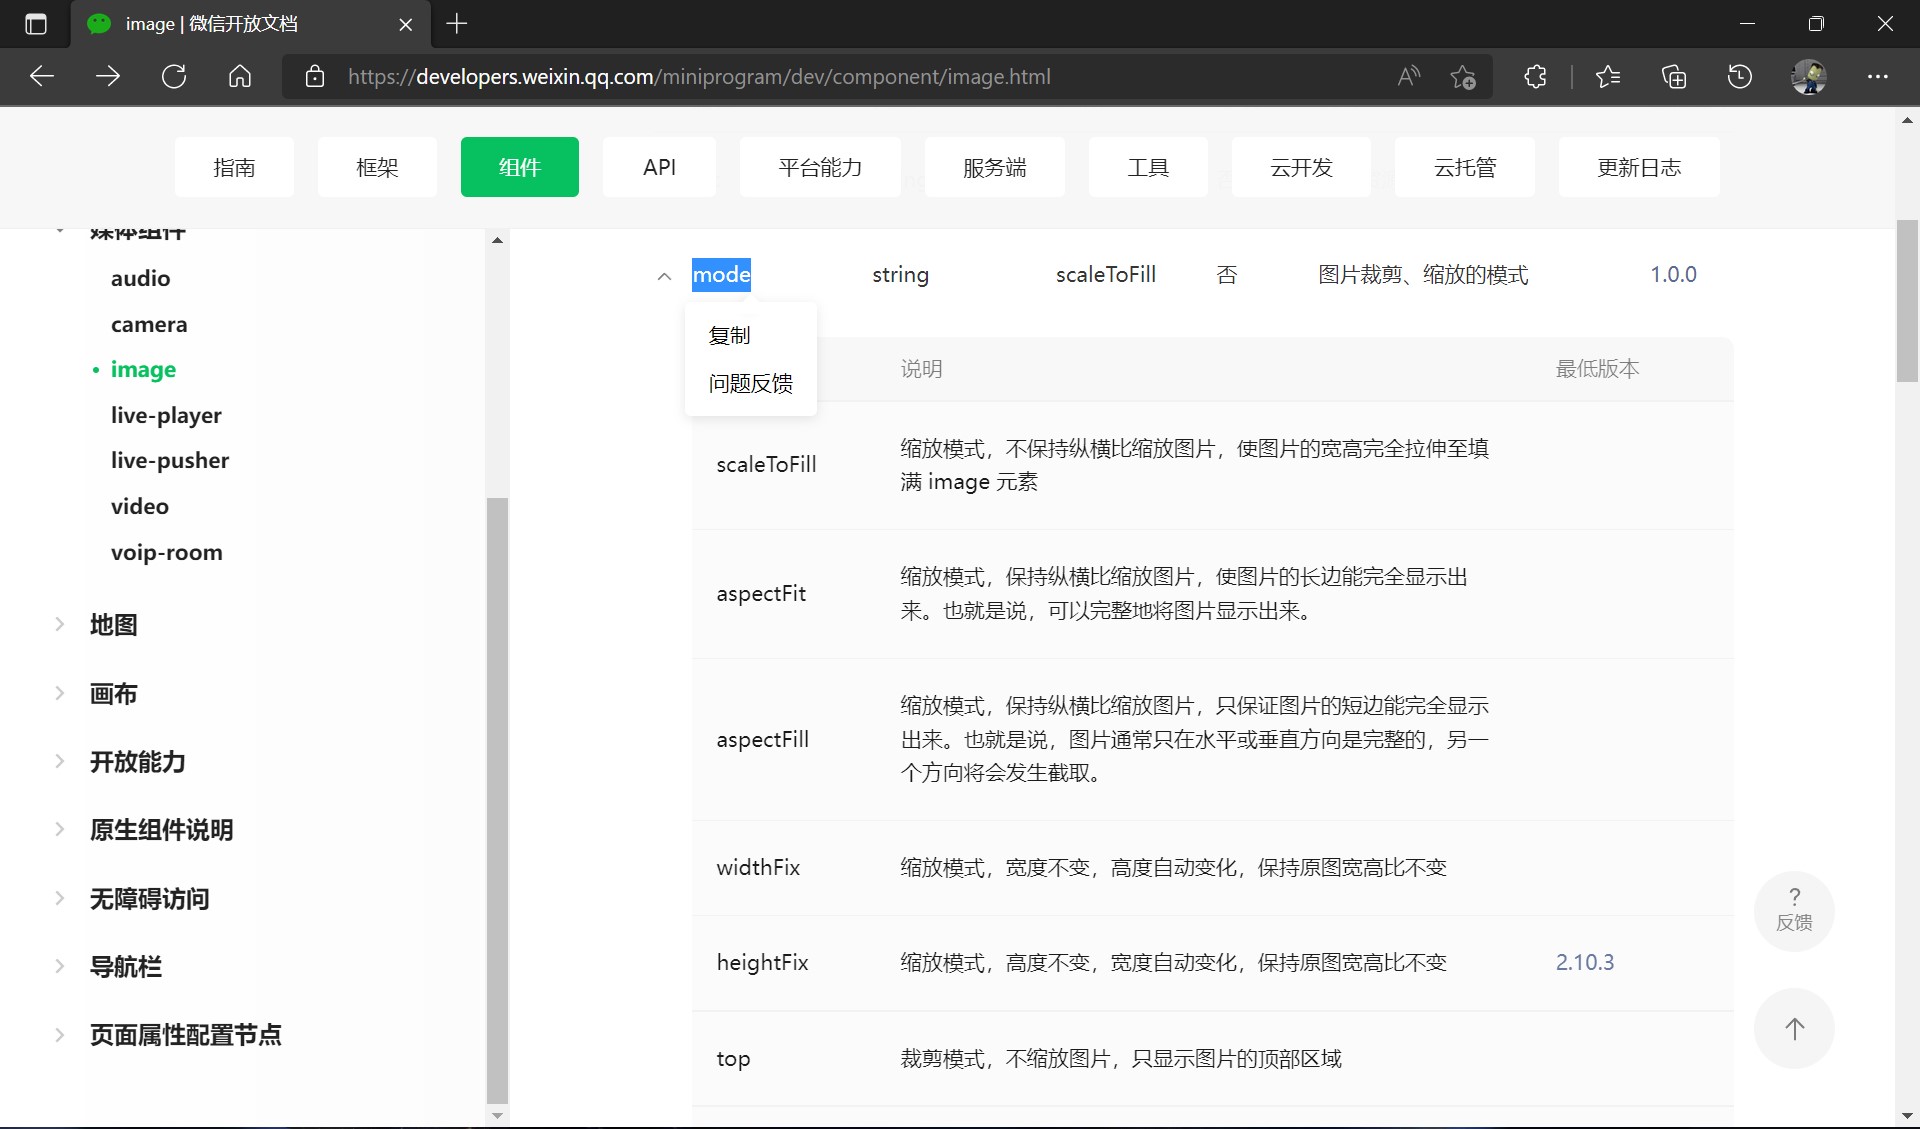Open the 反馈 question mark button
This screenshot has height=1129, width=1920.
pos(1794,910)
